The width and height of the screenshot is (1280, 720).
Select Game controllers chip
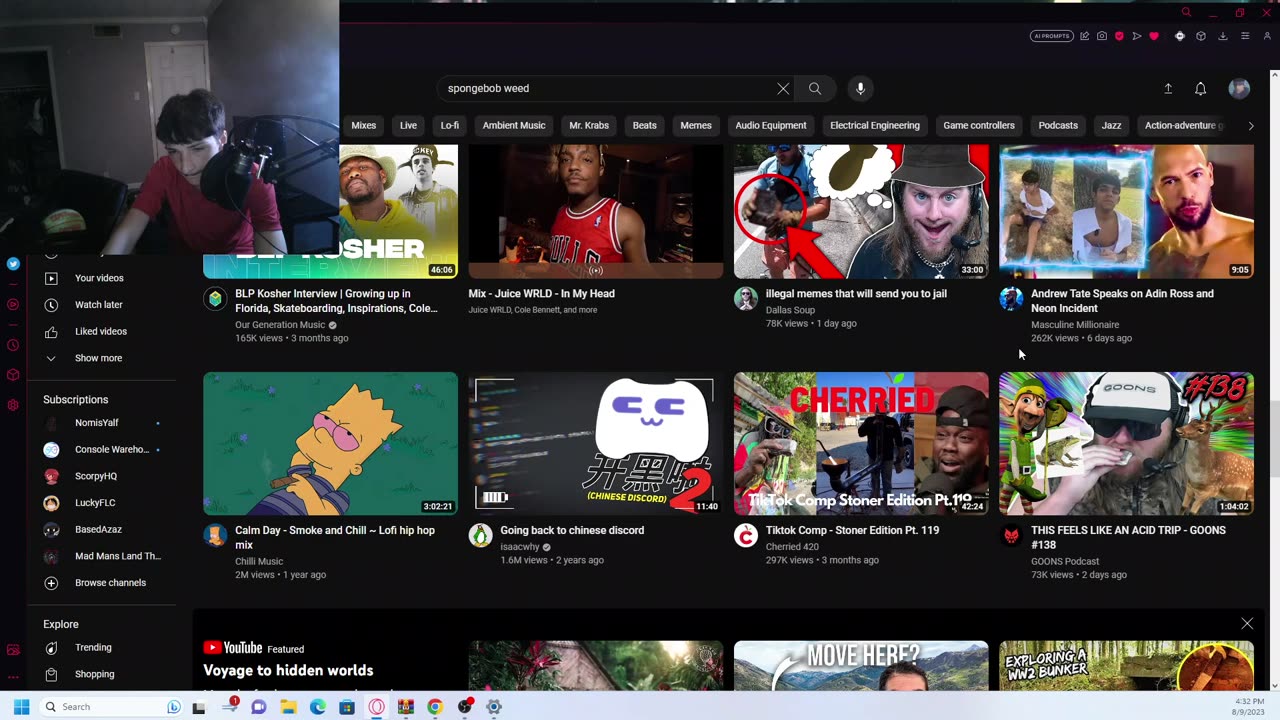point(979,125)
